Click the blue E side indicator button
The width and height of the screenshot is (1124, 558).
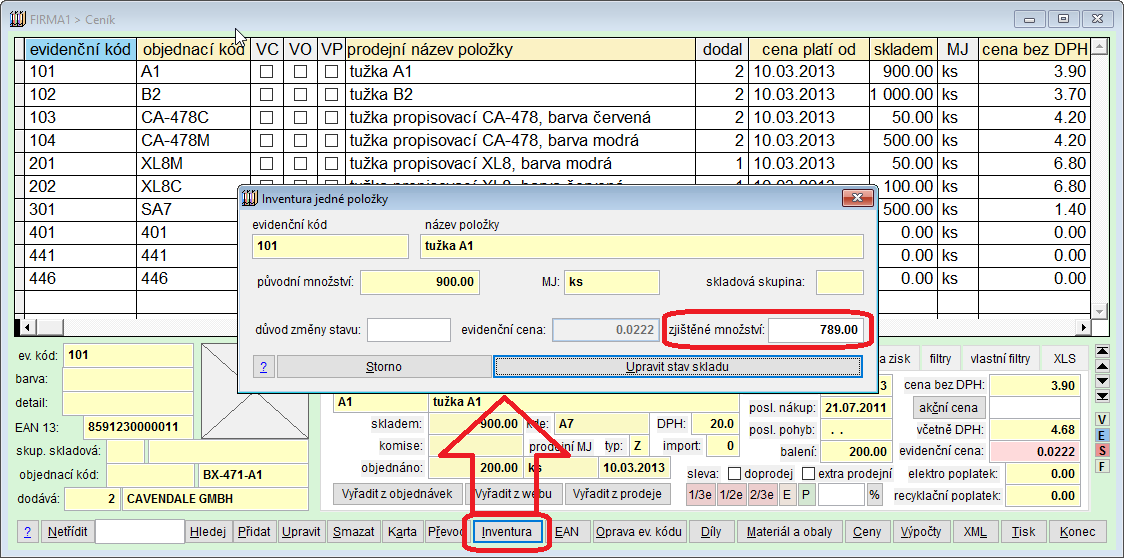(1102, 435)
